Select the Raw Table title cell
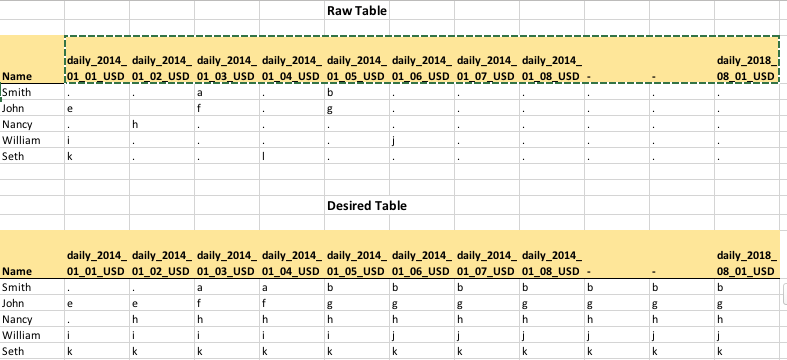The width and height of the screenshot is (787, 360). point(357,11)
